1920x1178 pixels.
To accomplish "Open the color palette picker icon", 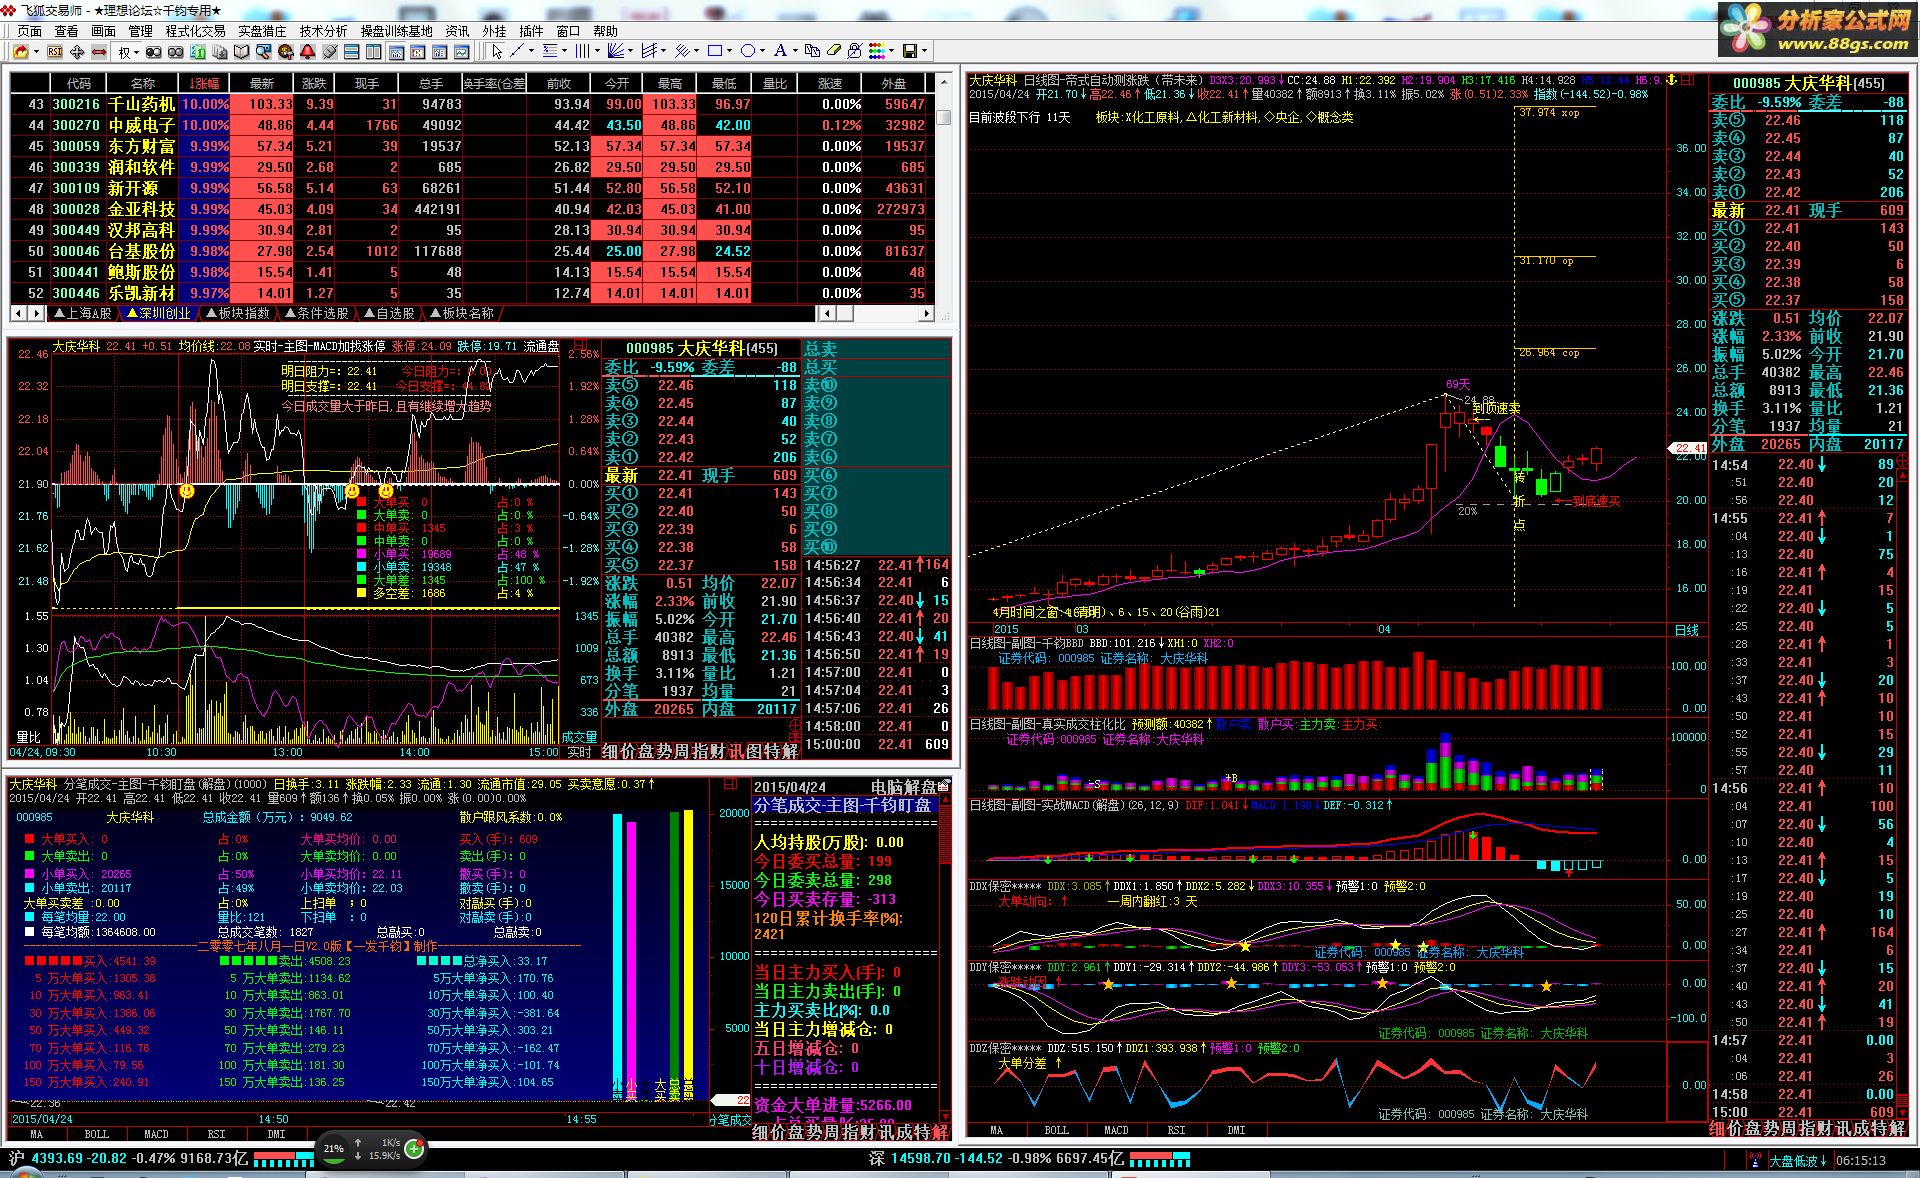I will click(876, 51).
